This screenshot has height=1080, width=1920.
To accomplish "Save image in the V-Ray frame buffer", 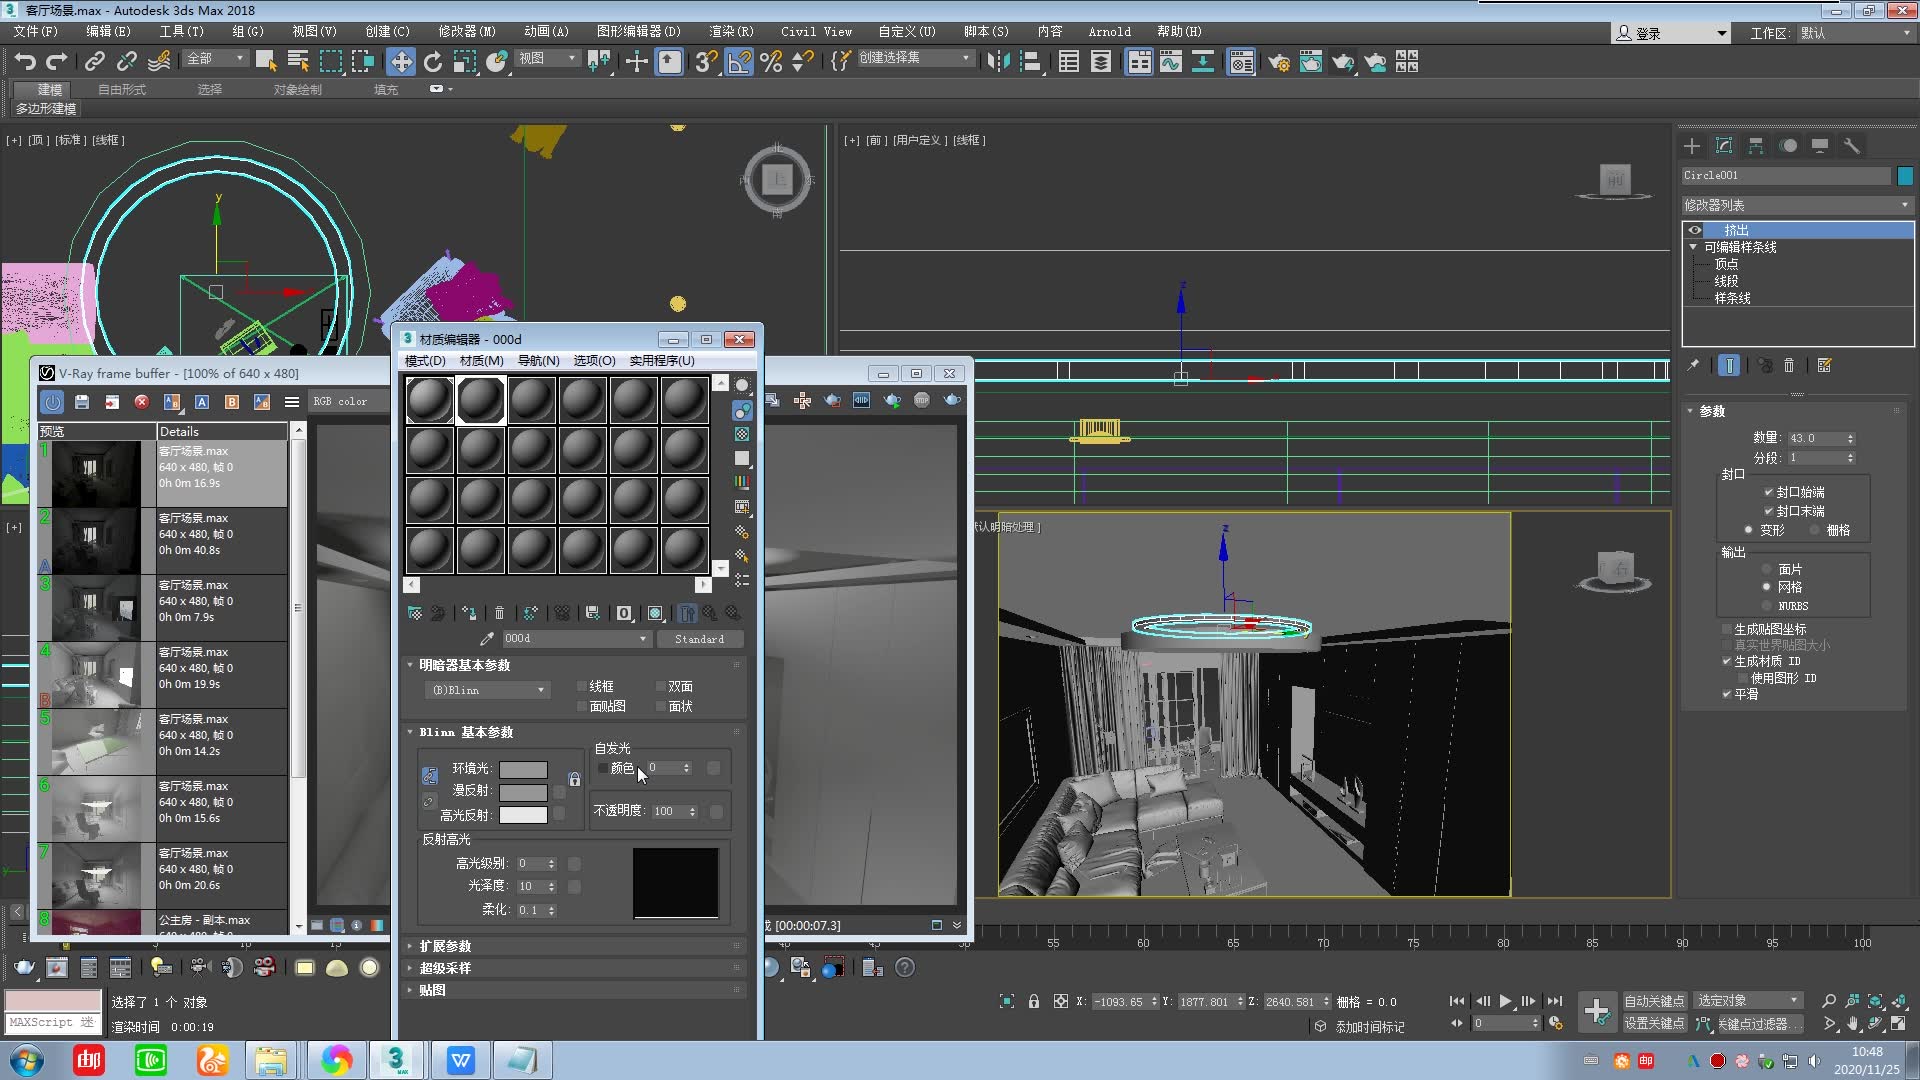I will point(82,401).
